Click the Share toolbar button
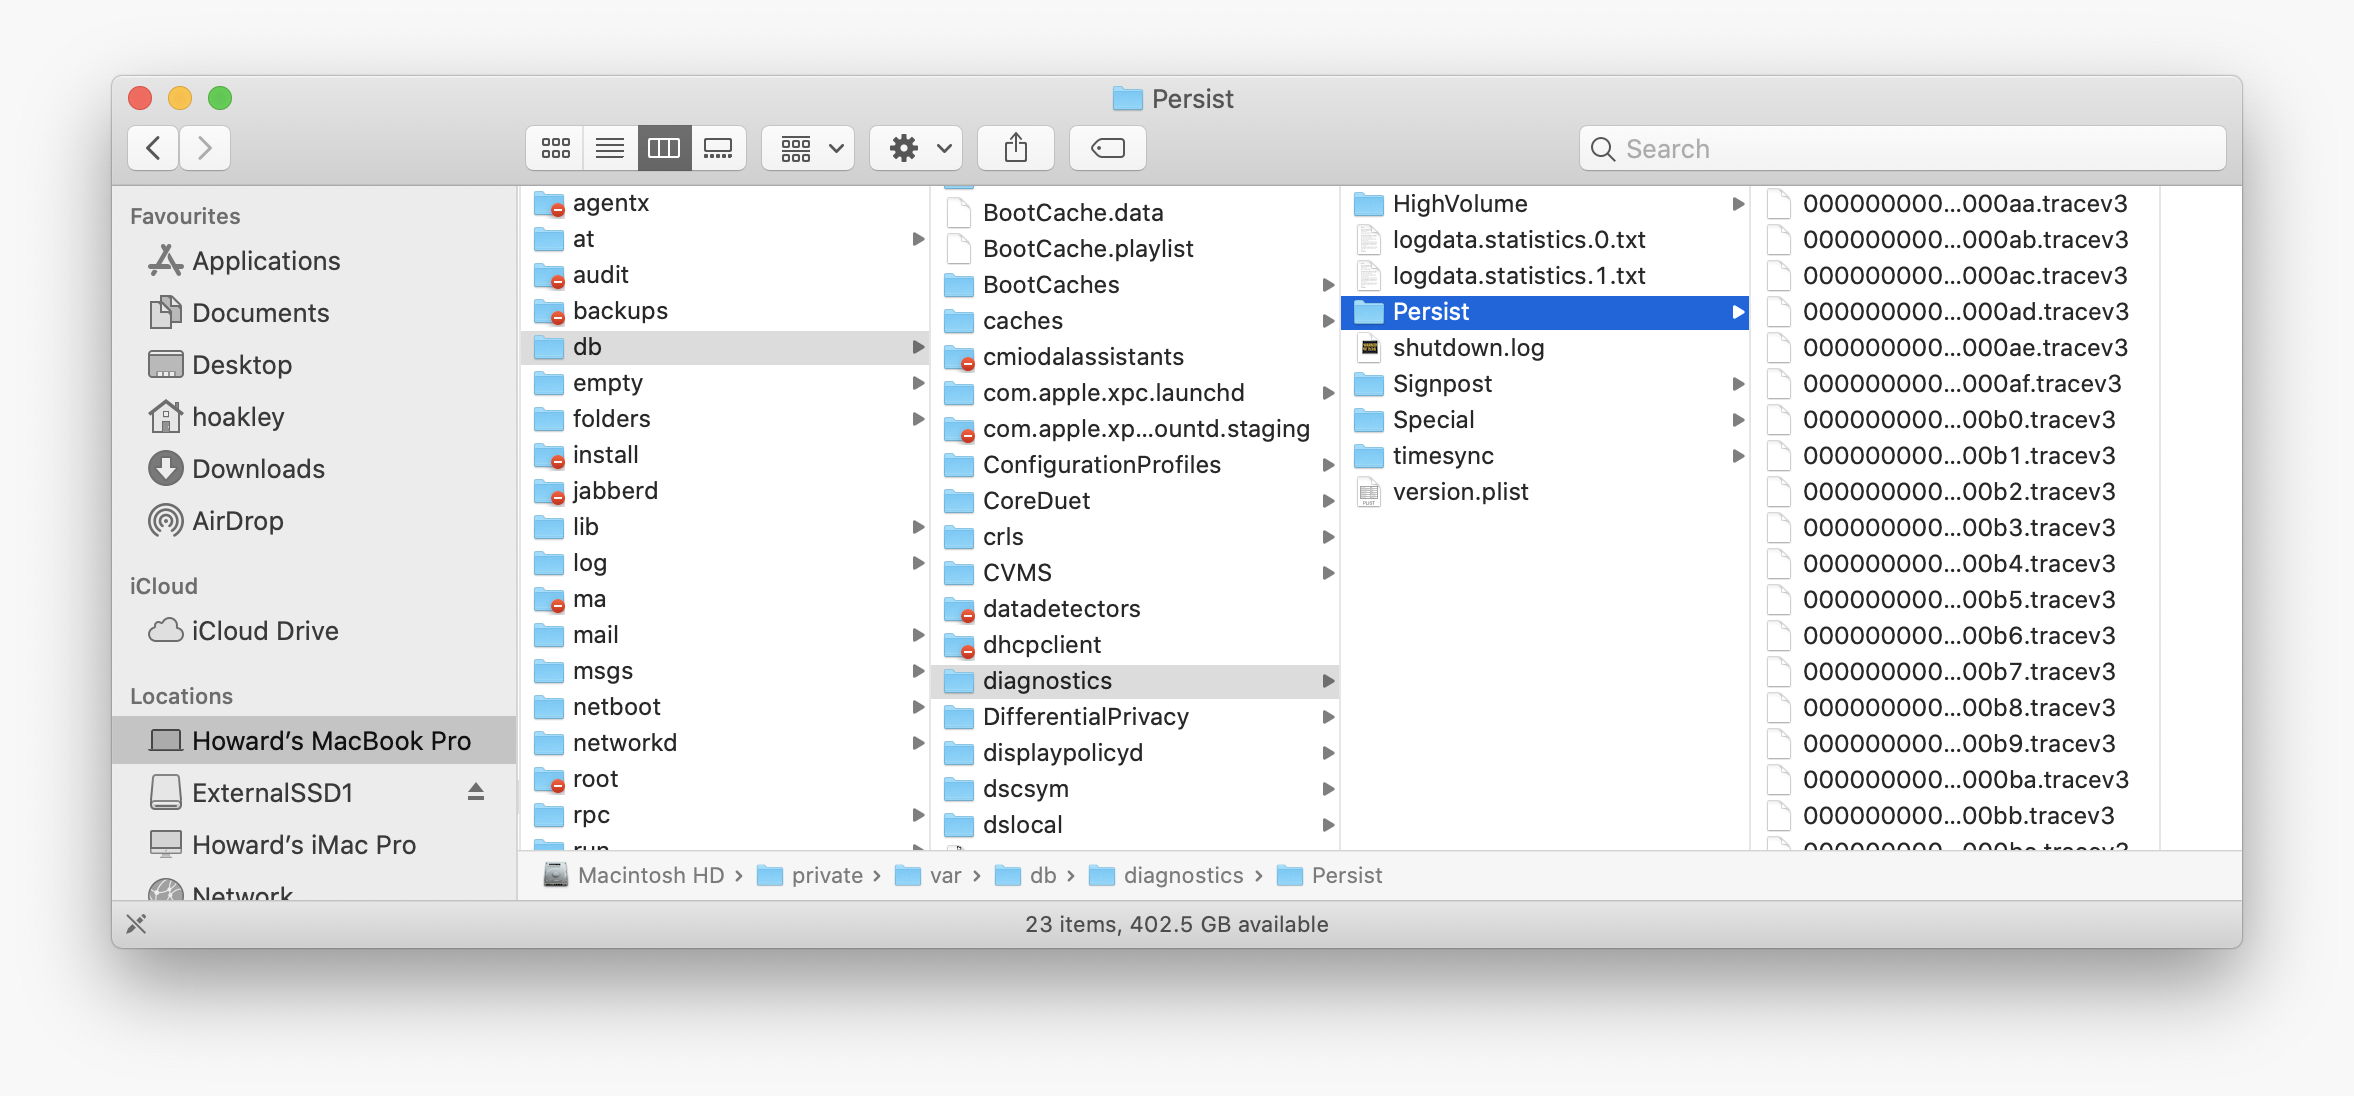 coord(1016,149)
